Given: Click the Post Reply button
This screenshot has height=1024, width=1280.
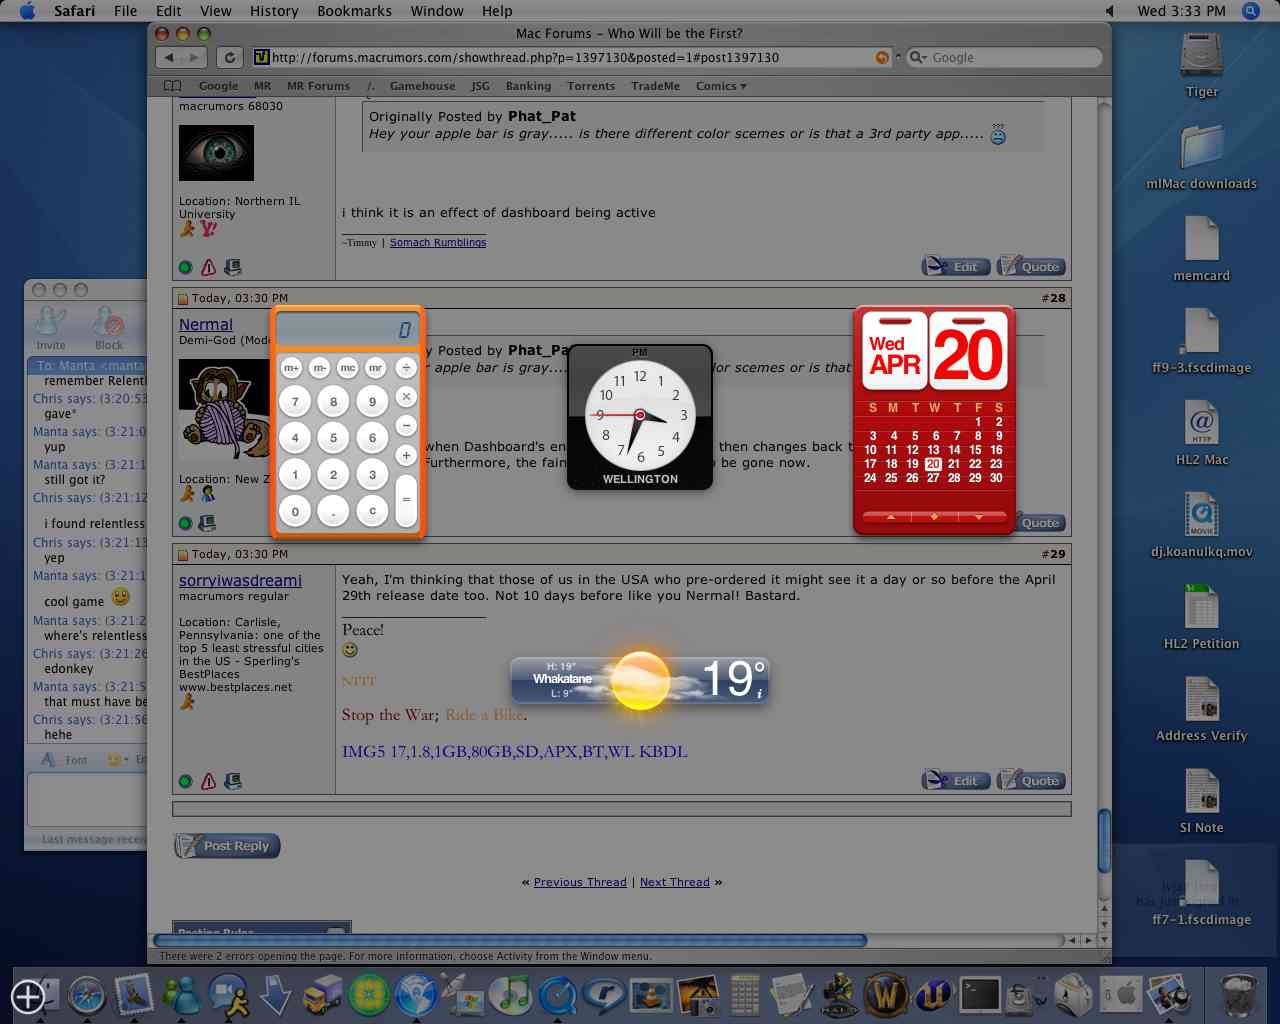Looking at the screenshot, I should coord(227,846).
